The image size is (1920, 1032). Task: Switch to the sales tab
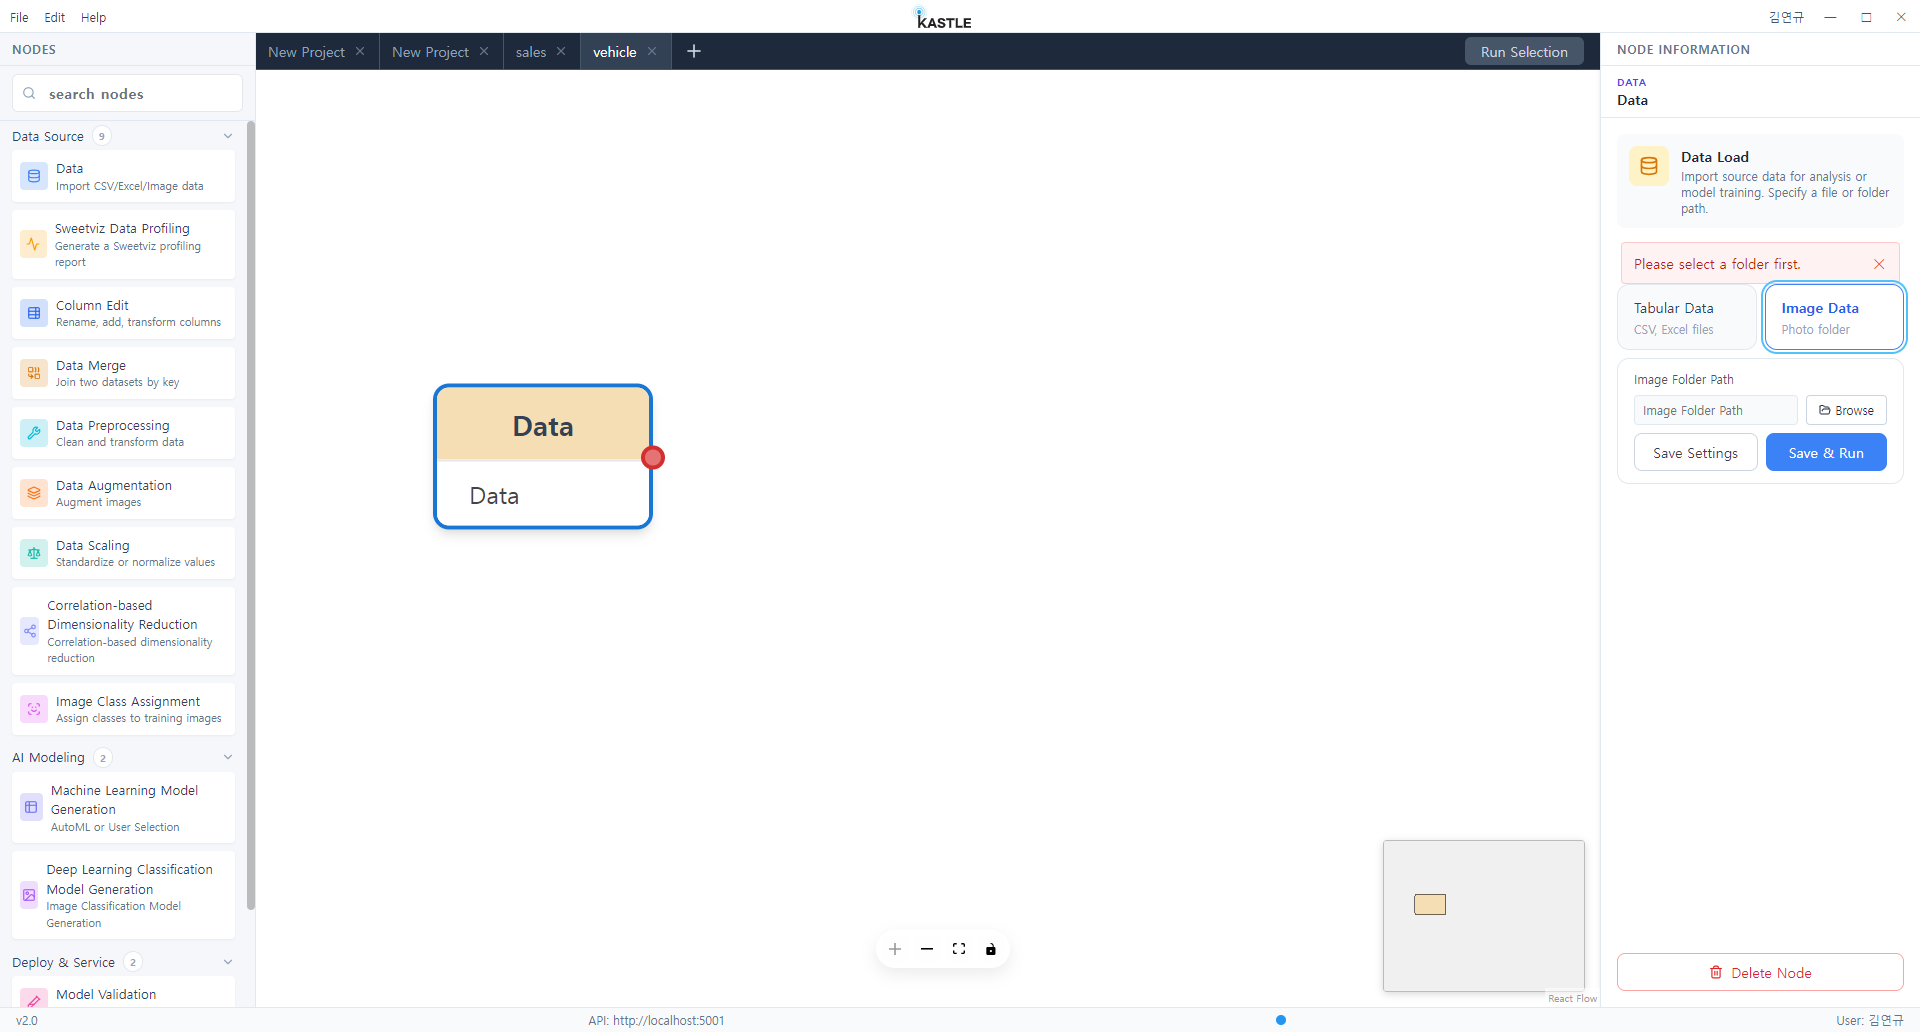click(x=531, y=52)
